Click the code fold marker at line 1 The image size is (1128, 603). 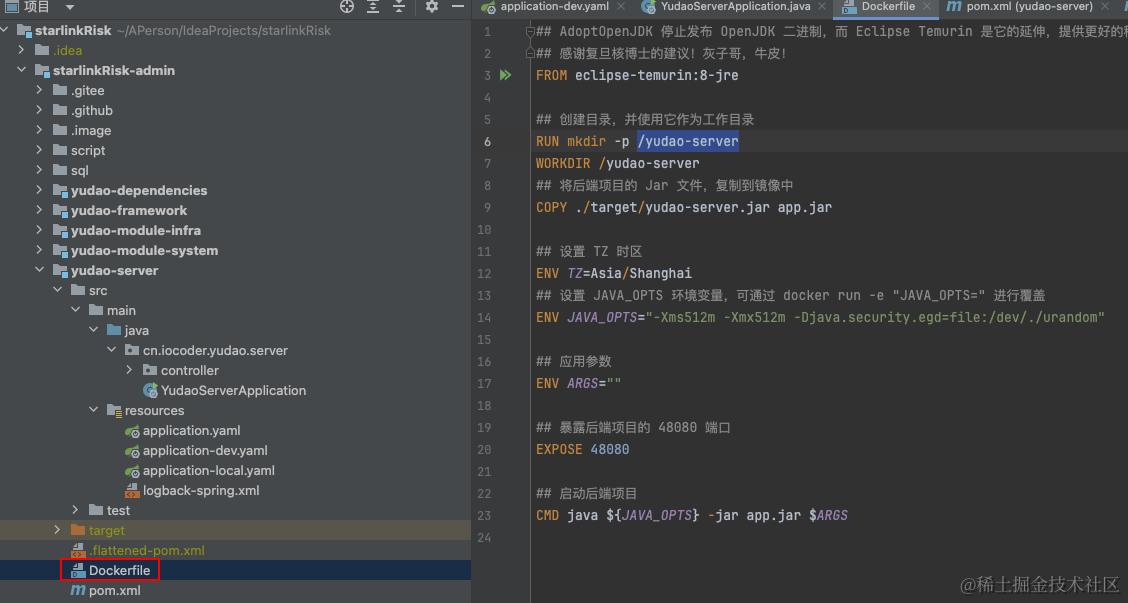529,32
